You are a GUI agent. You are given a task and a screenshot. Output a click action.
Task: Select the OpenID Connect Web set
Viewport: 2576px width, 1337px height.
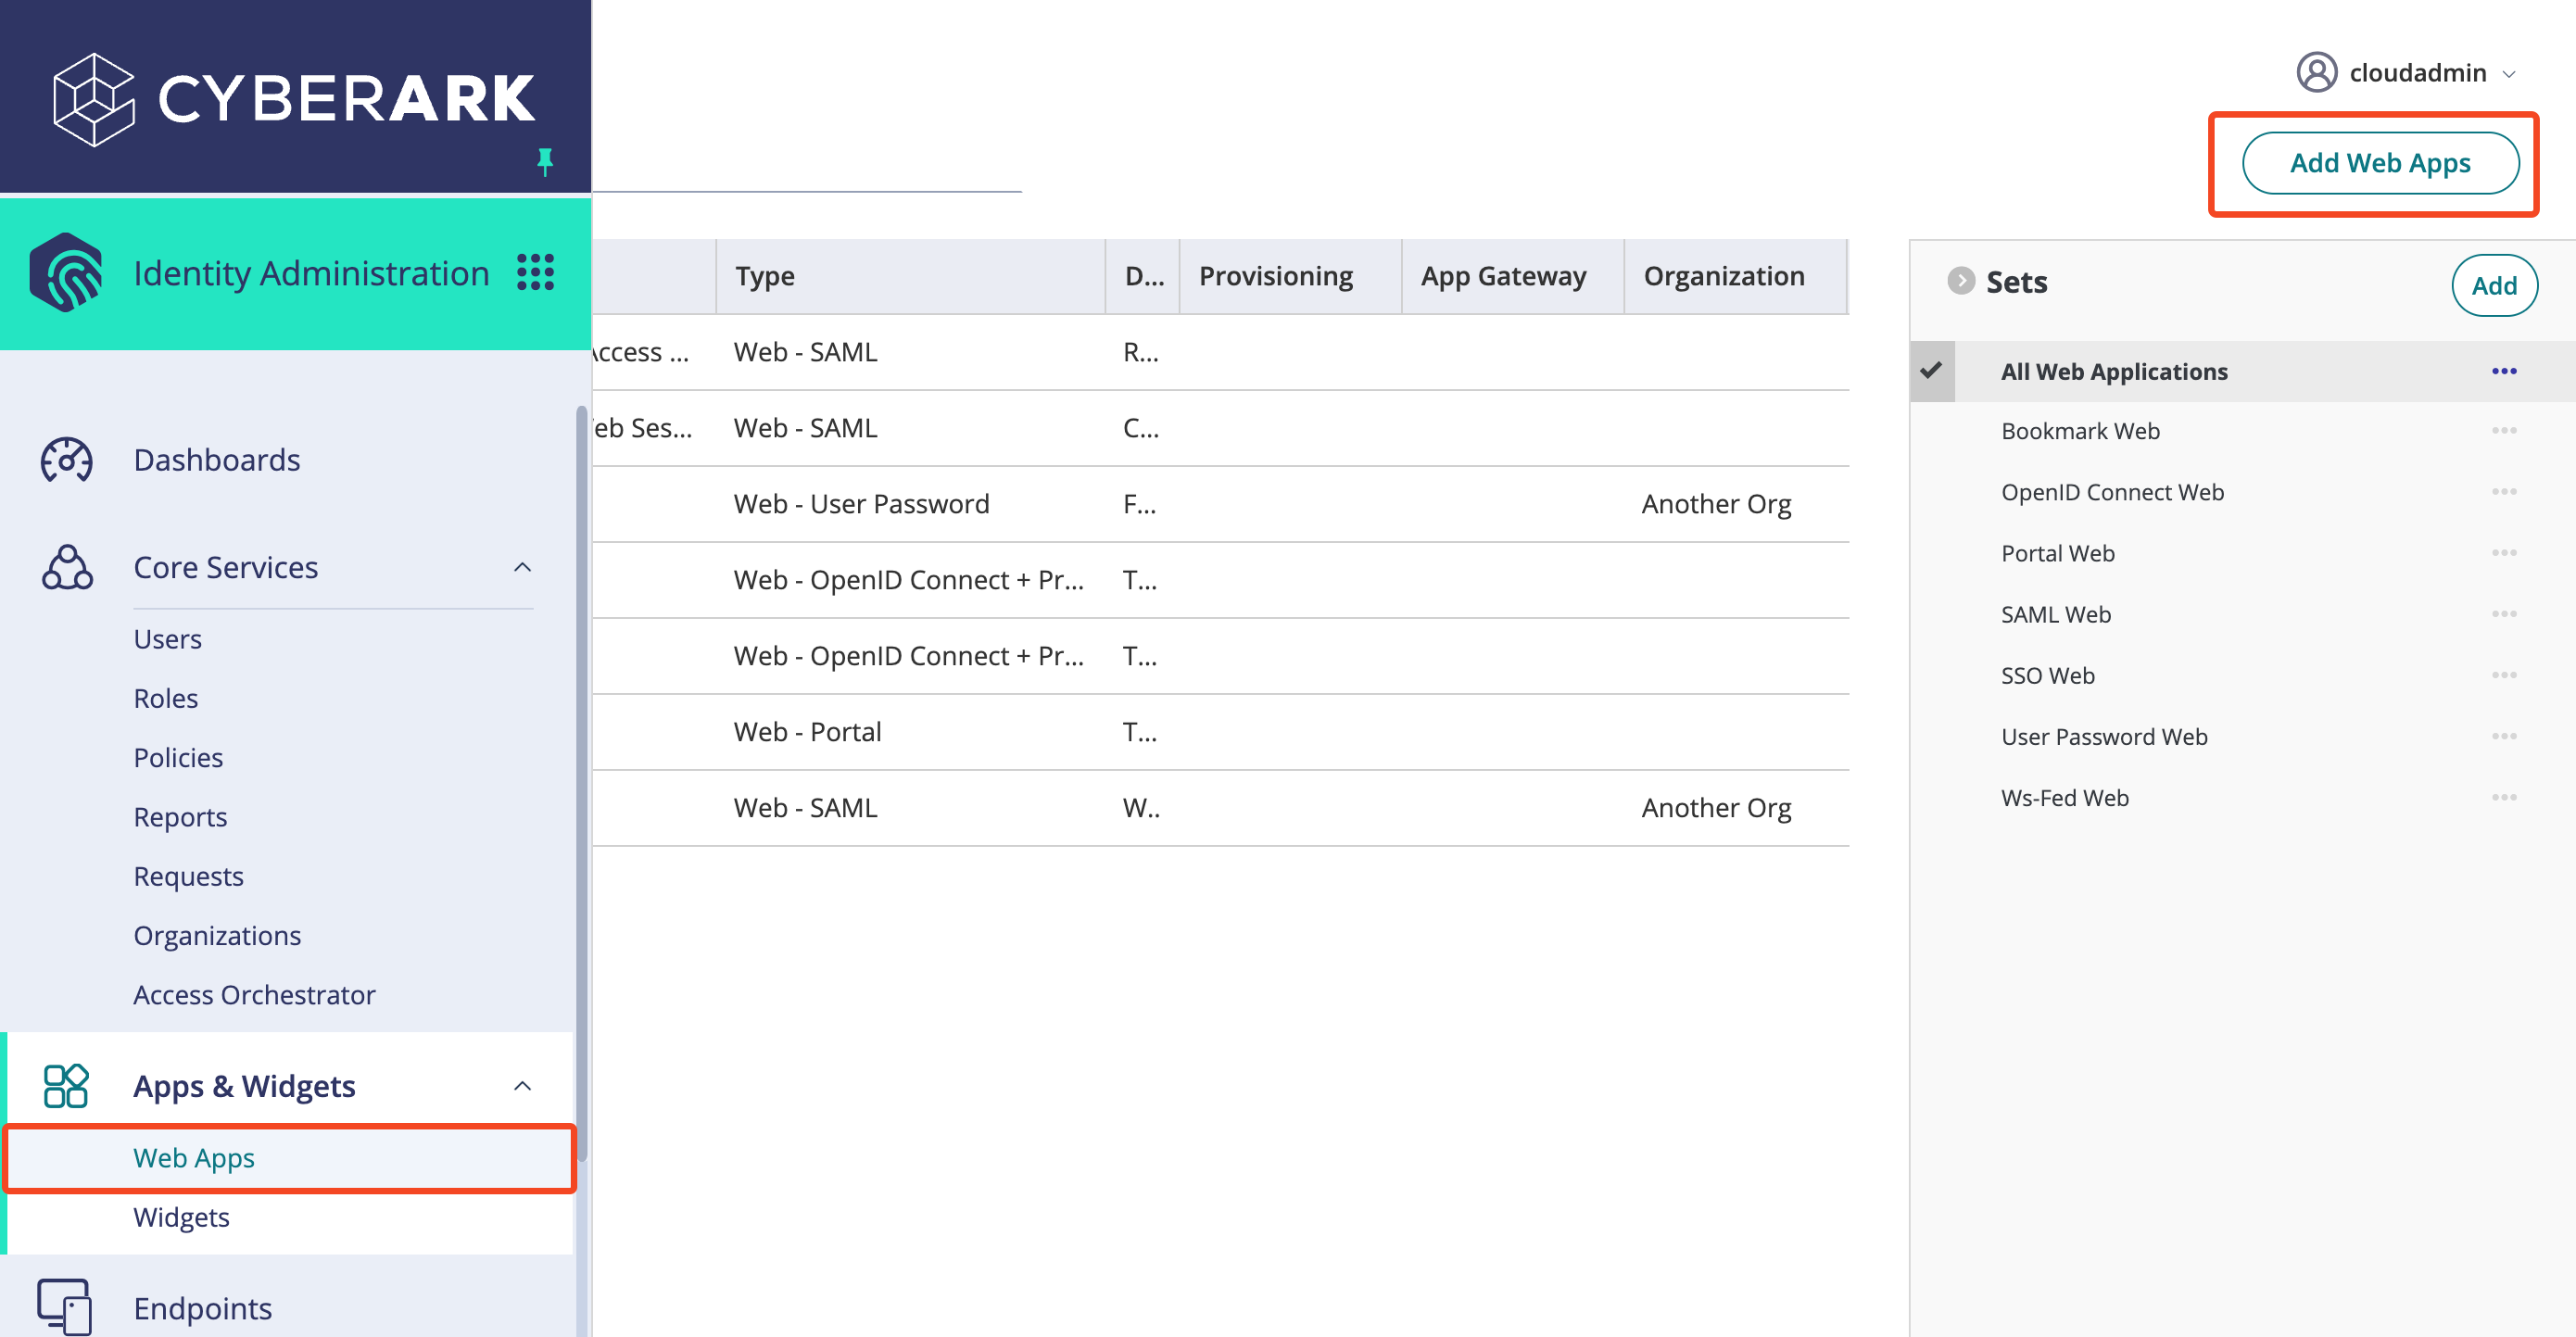tap(2112, 492)
